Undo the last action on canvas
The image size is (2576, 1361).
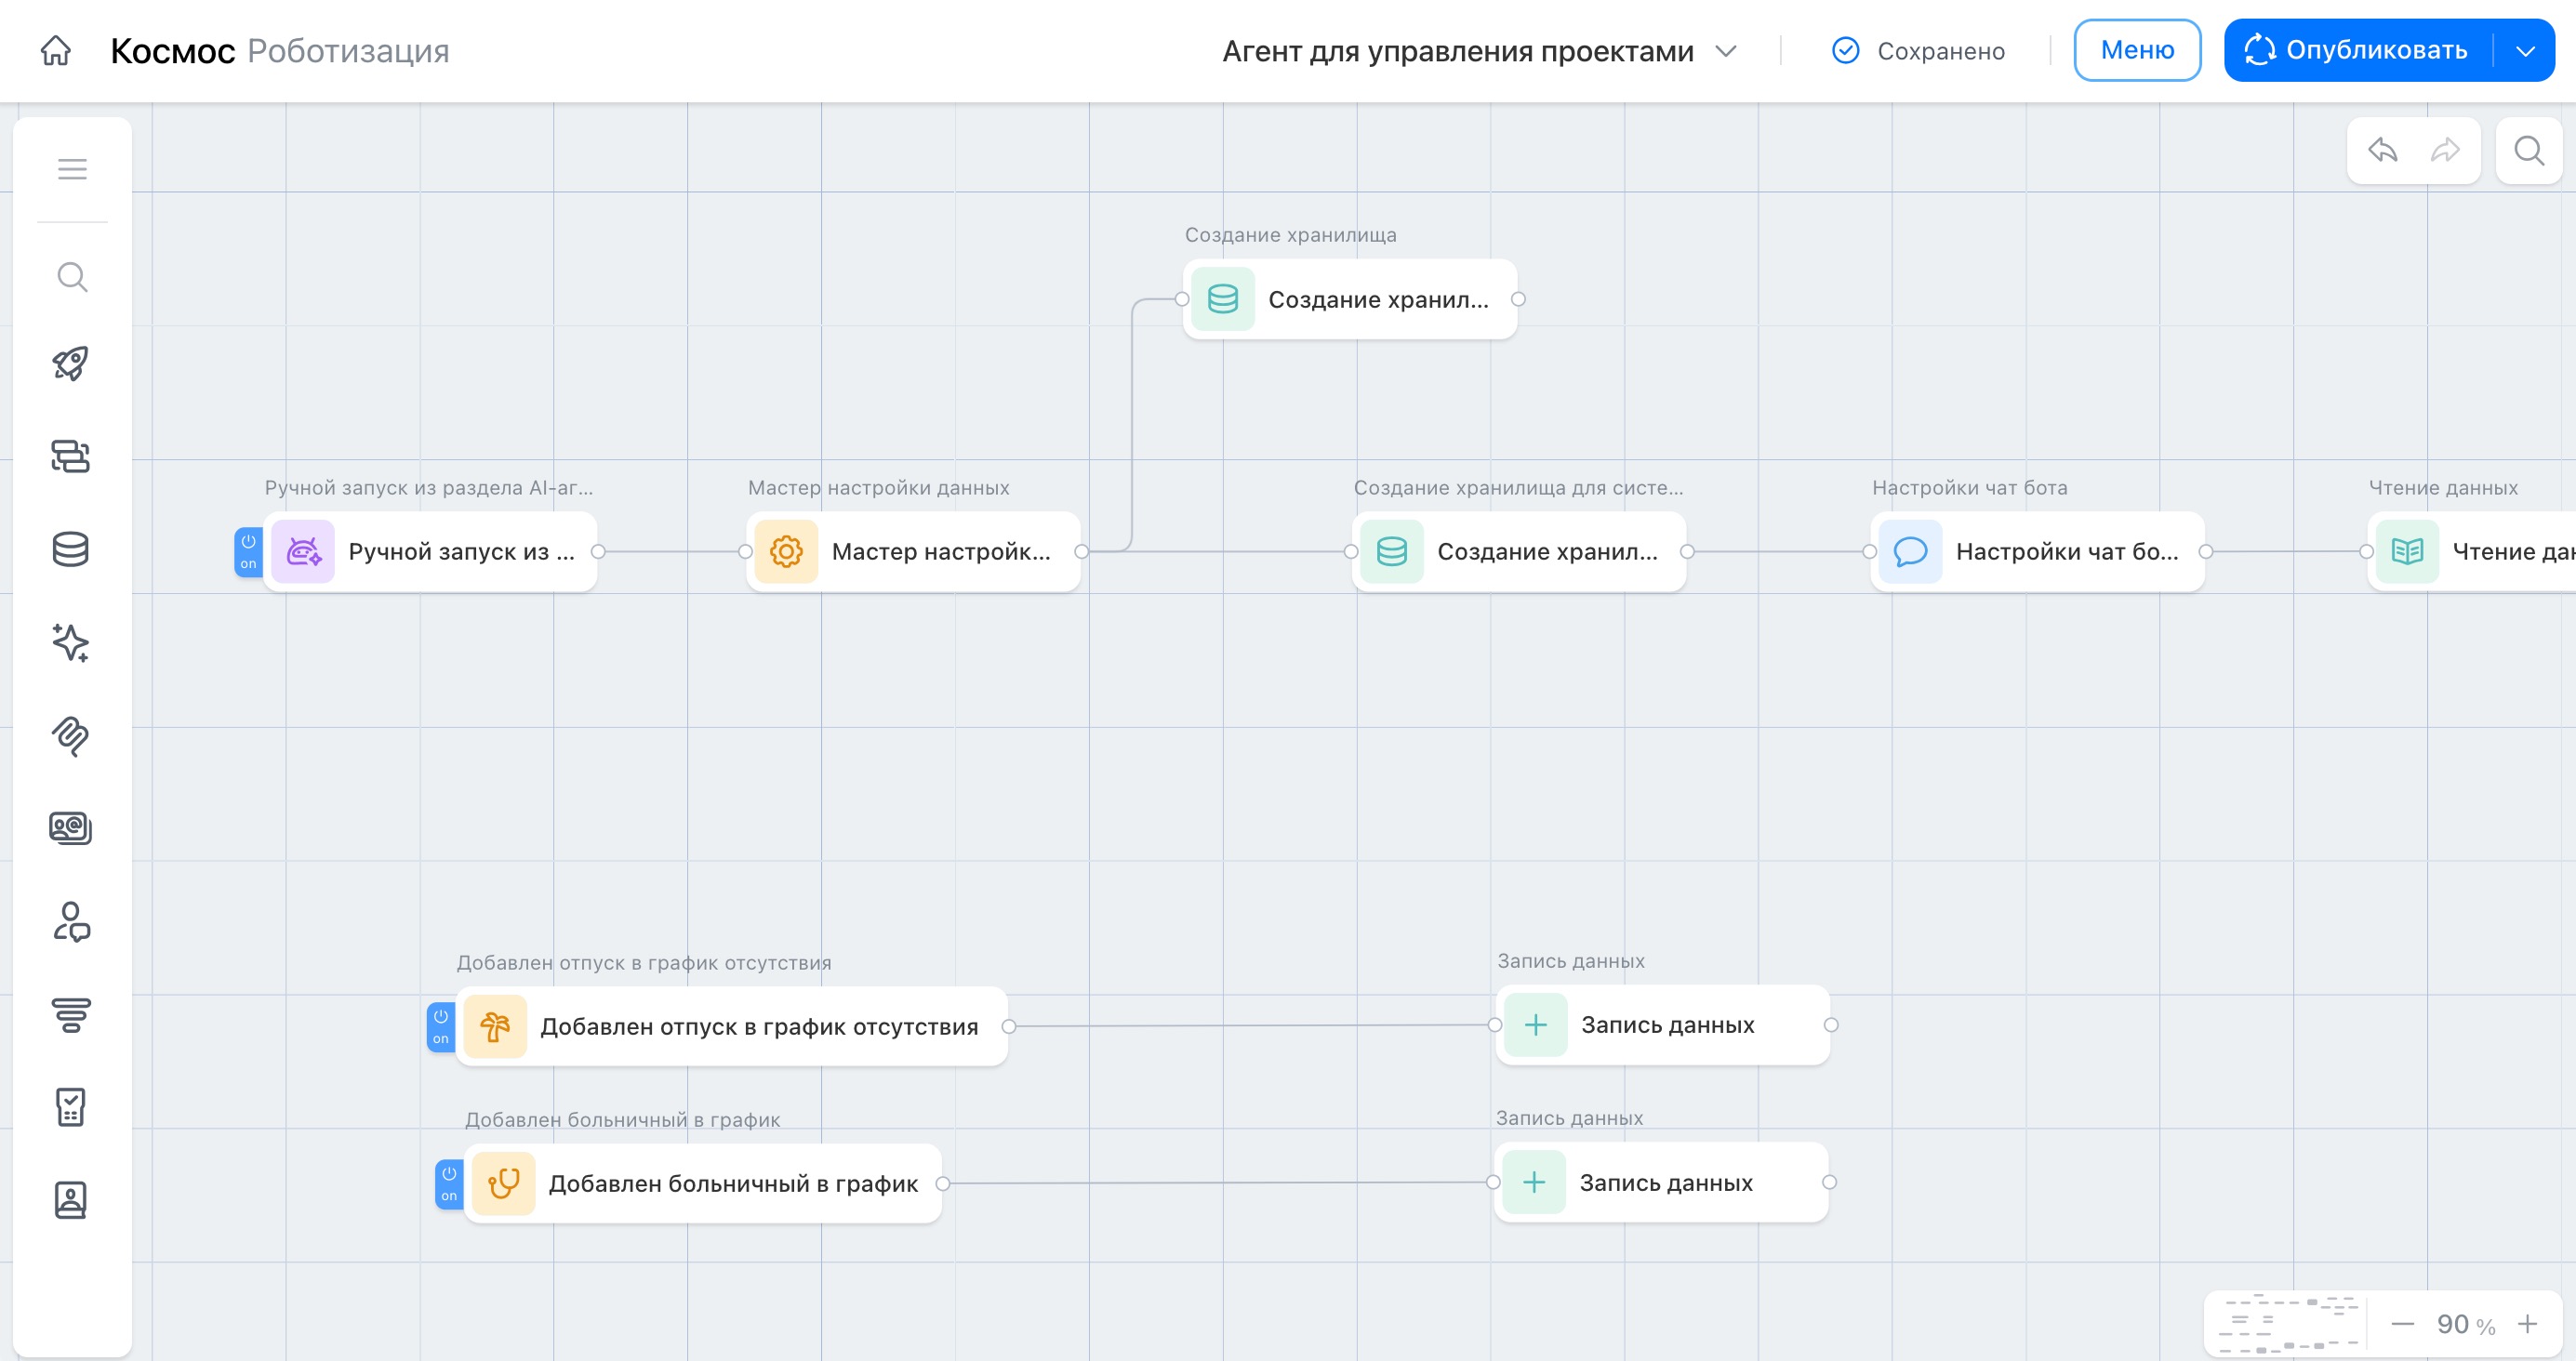(2382, 151)
